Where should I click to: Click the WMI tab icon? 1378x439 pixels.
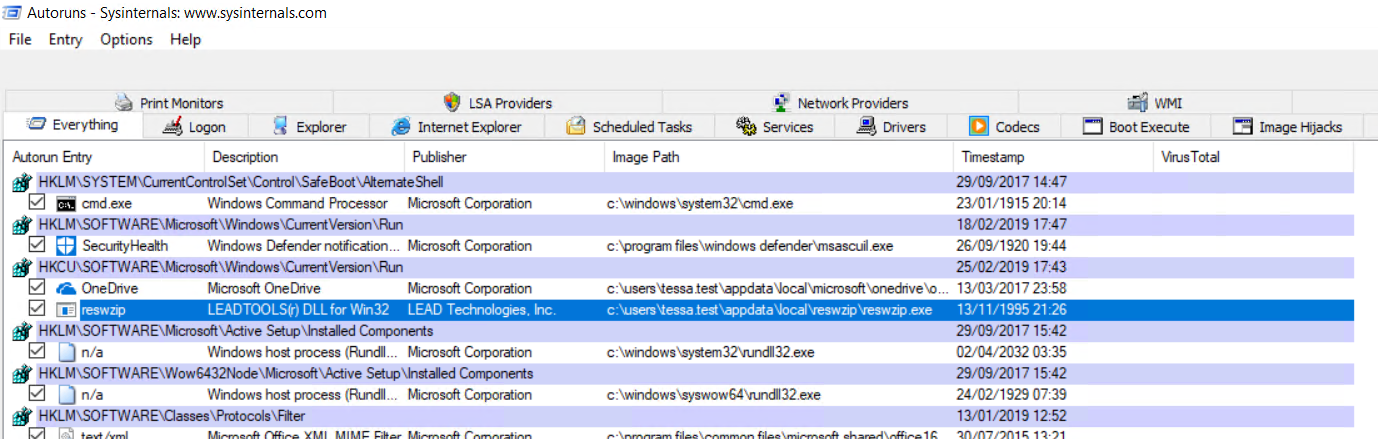[x=1137, y=102]
